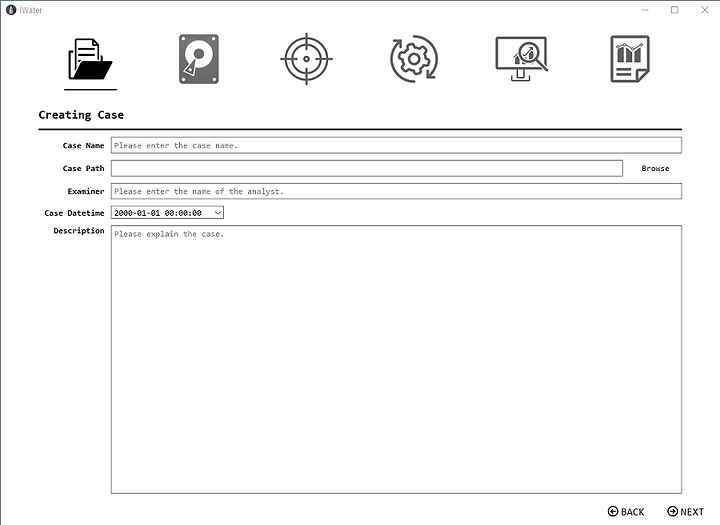Open the disk image step icon
This screenshot has width=720, height=525.
199,59
